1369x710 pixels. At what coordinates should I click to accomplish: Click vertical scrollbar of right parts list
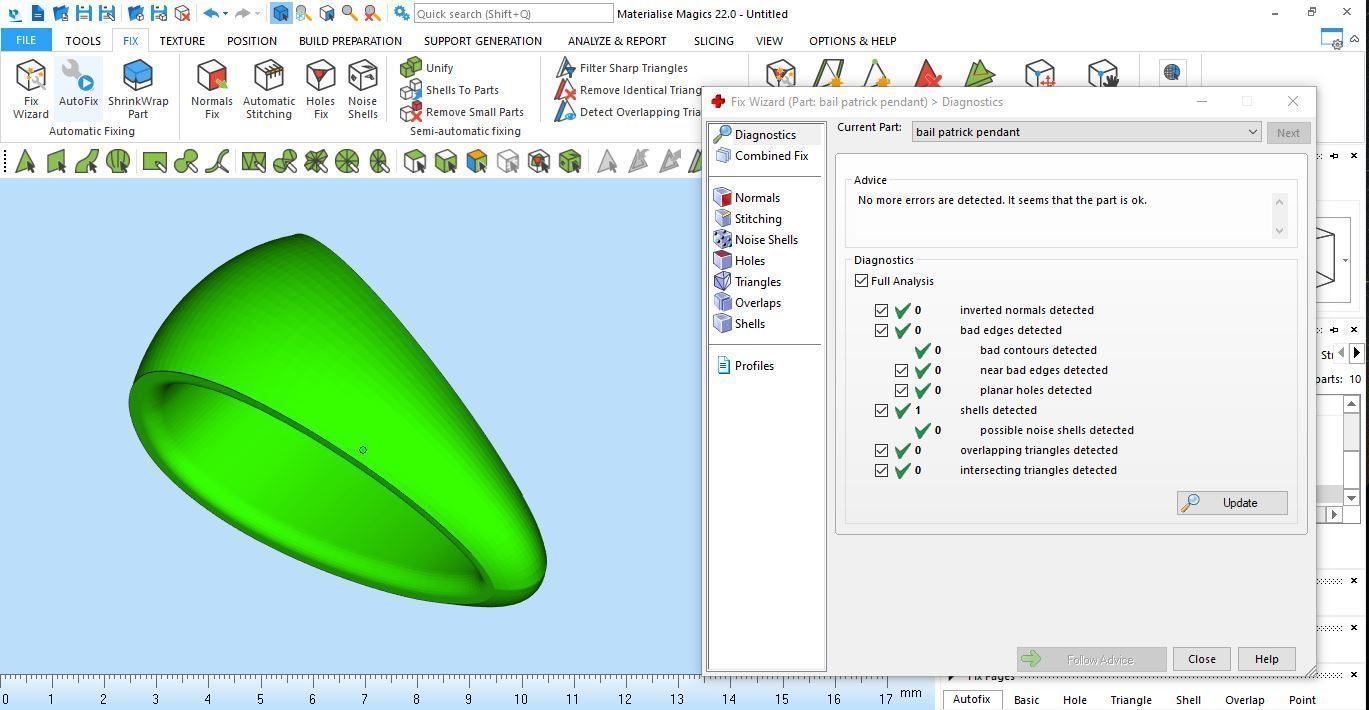1351,450
